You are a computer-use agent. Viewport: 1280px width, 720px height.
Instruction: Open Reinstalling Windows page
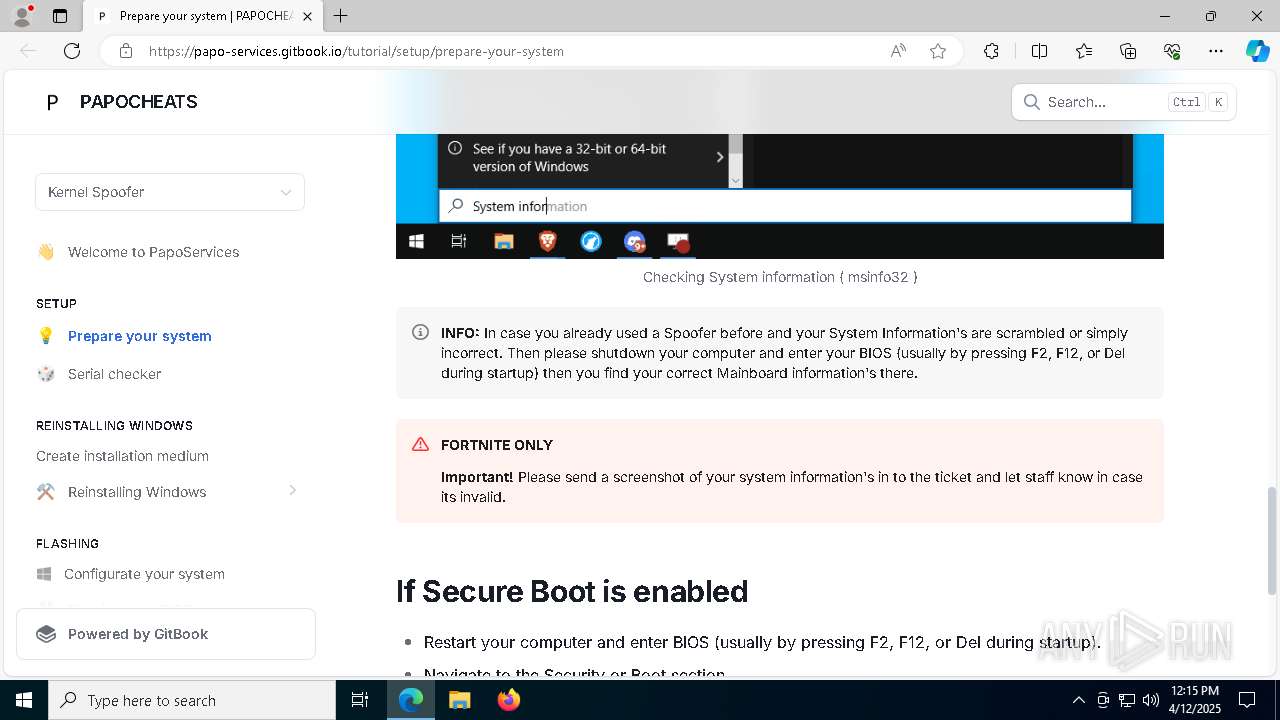tap(137, 492)
